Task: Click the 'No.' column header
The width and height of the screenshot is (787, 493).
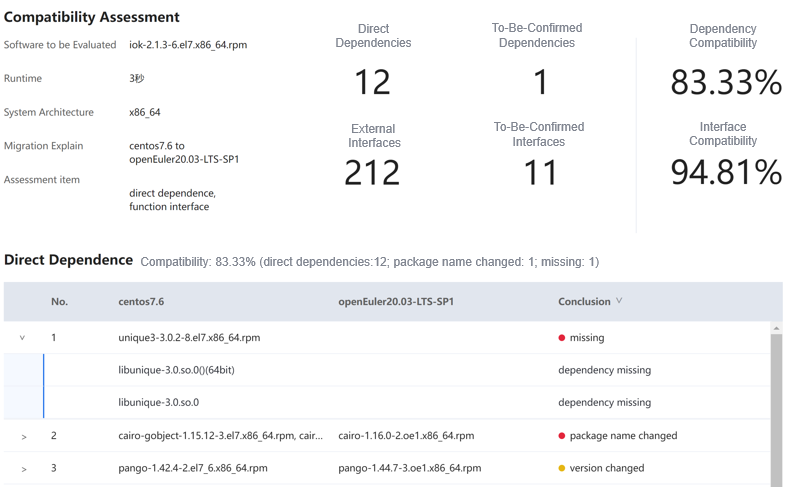Action: (x=59, y=302)
